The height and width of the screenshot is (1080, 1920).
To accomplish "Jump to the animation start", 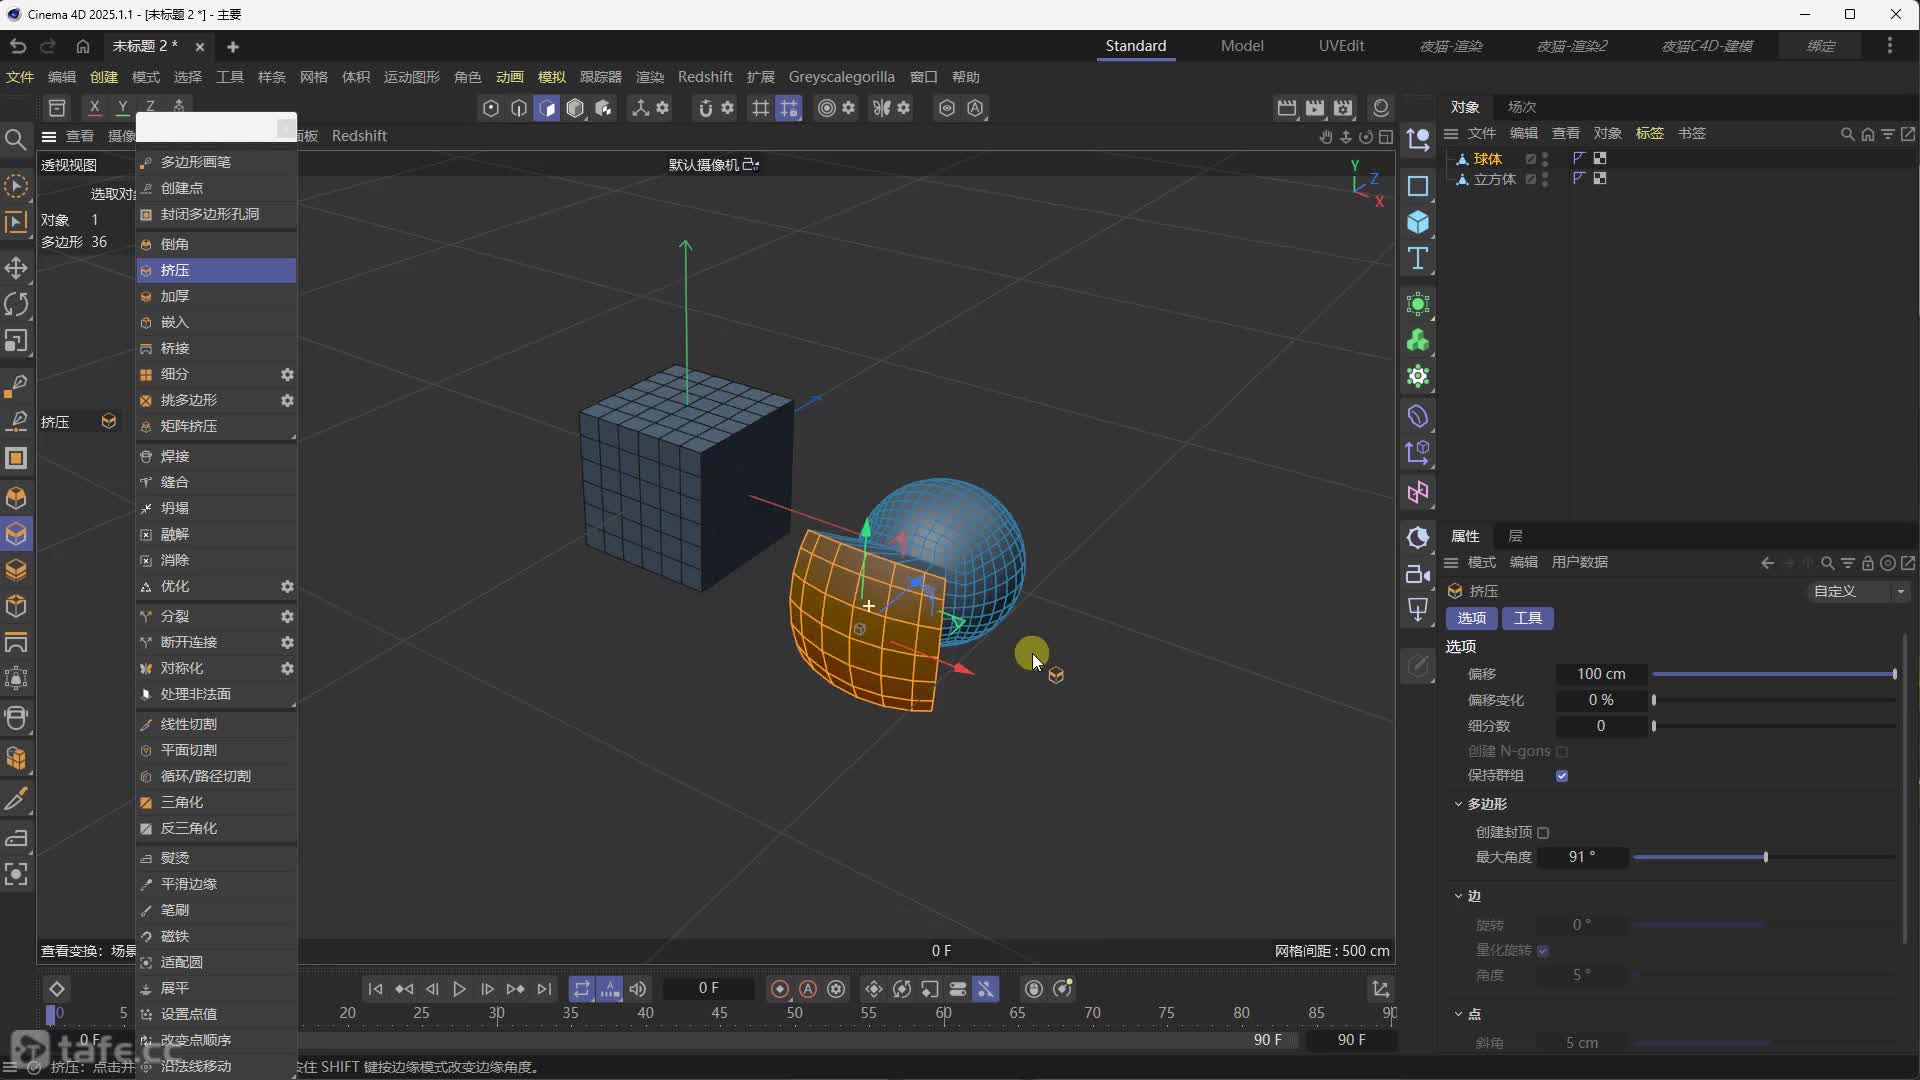I will point(375,989).
